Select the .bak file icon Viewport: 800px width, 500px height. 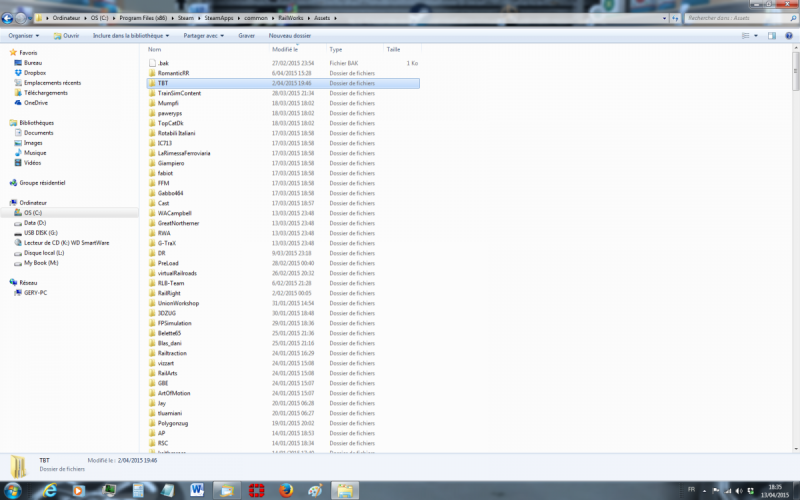tap(152, 63)
